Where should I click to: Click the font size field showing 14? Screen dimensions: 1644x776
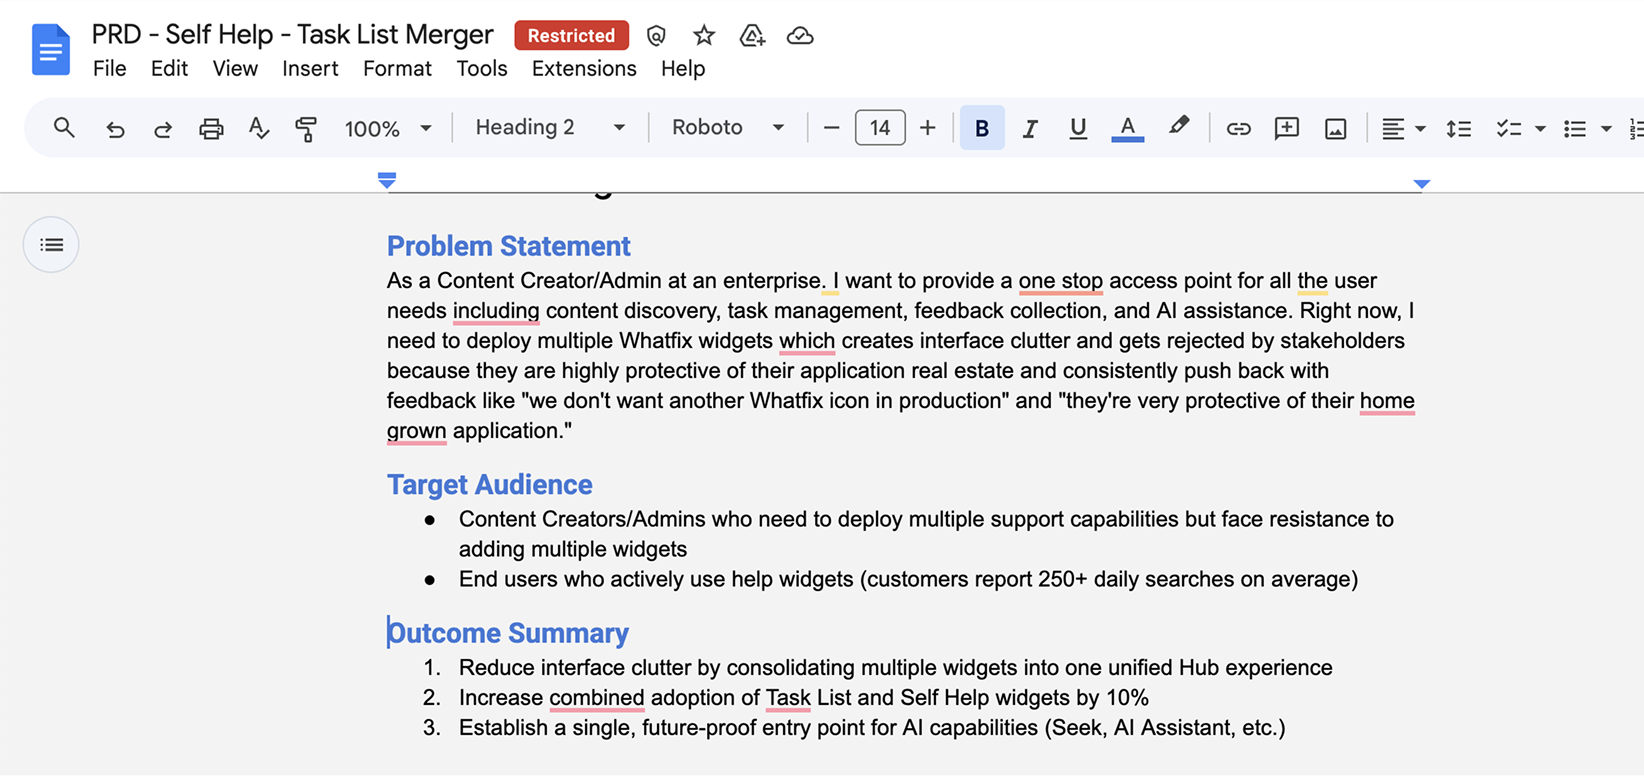coord(880,128)
